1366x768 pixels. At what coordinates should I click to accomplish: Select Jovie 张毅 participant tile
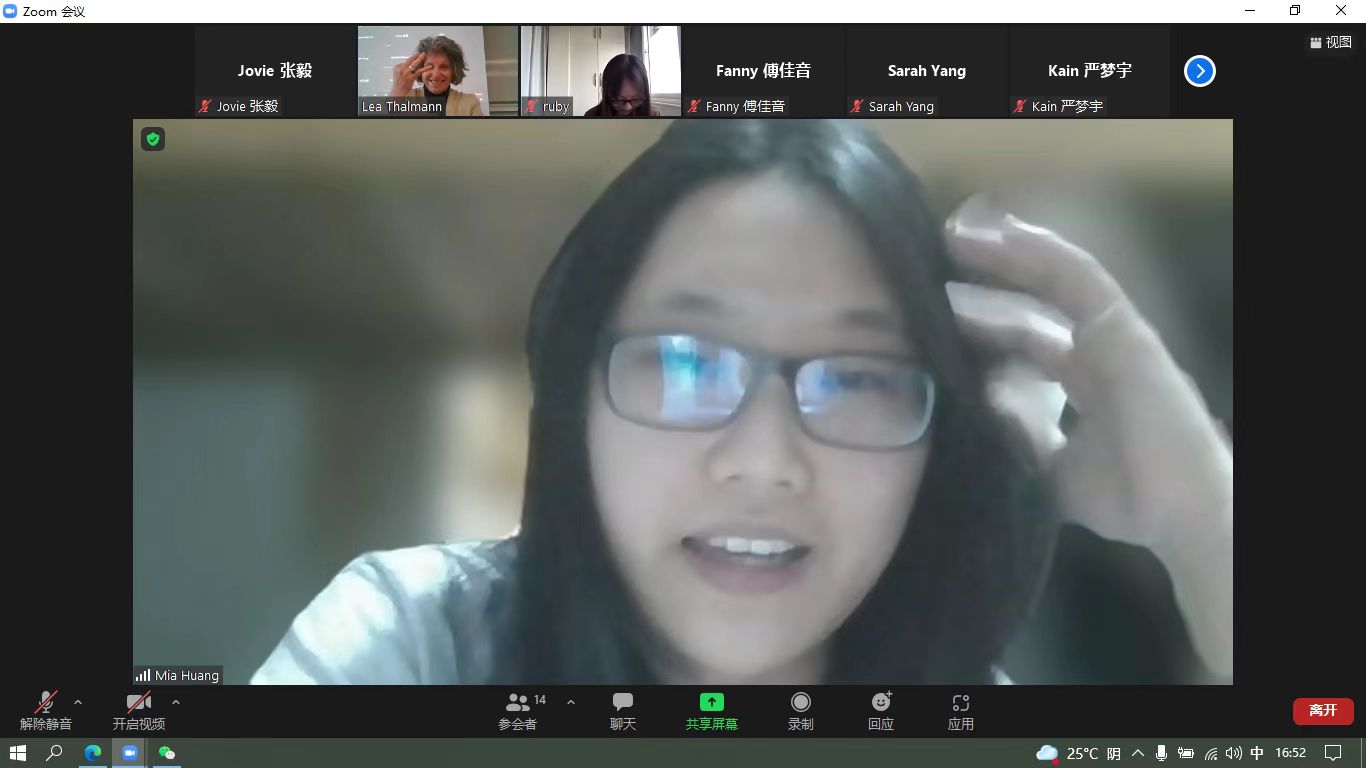[x=275, y=71]
